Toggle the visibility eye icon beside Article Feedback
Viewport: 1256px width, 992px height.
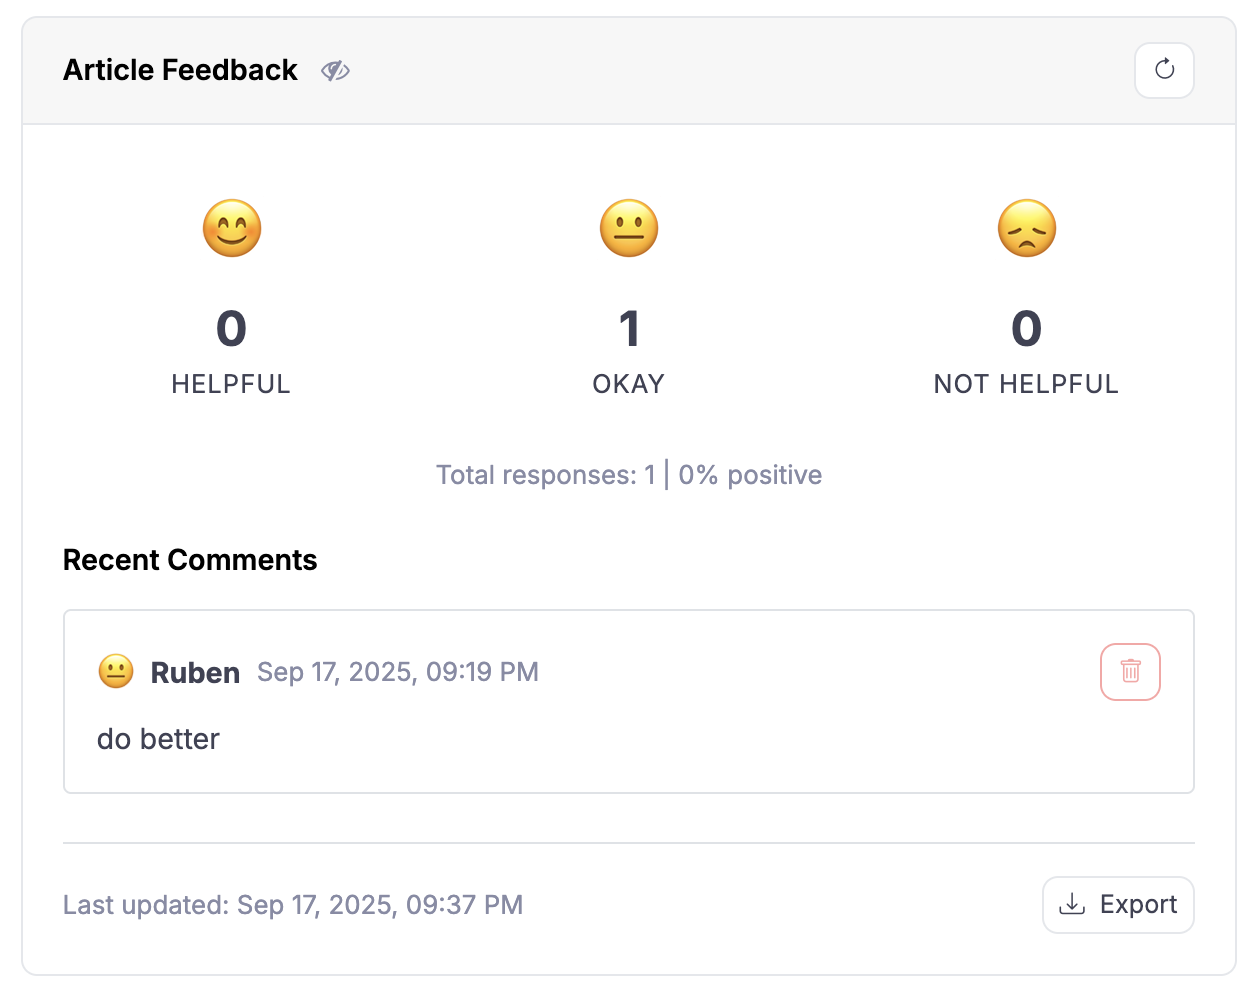pos(335,70)
